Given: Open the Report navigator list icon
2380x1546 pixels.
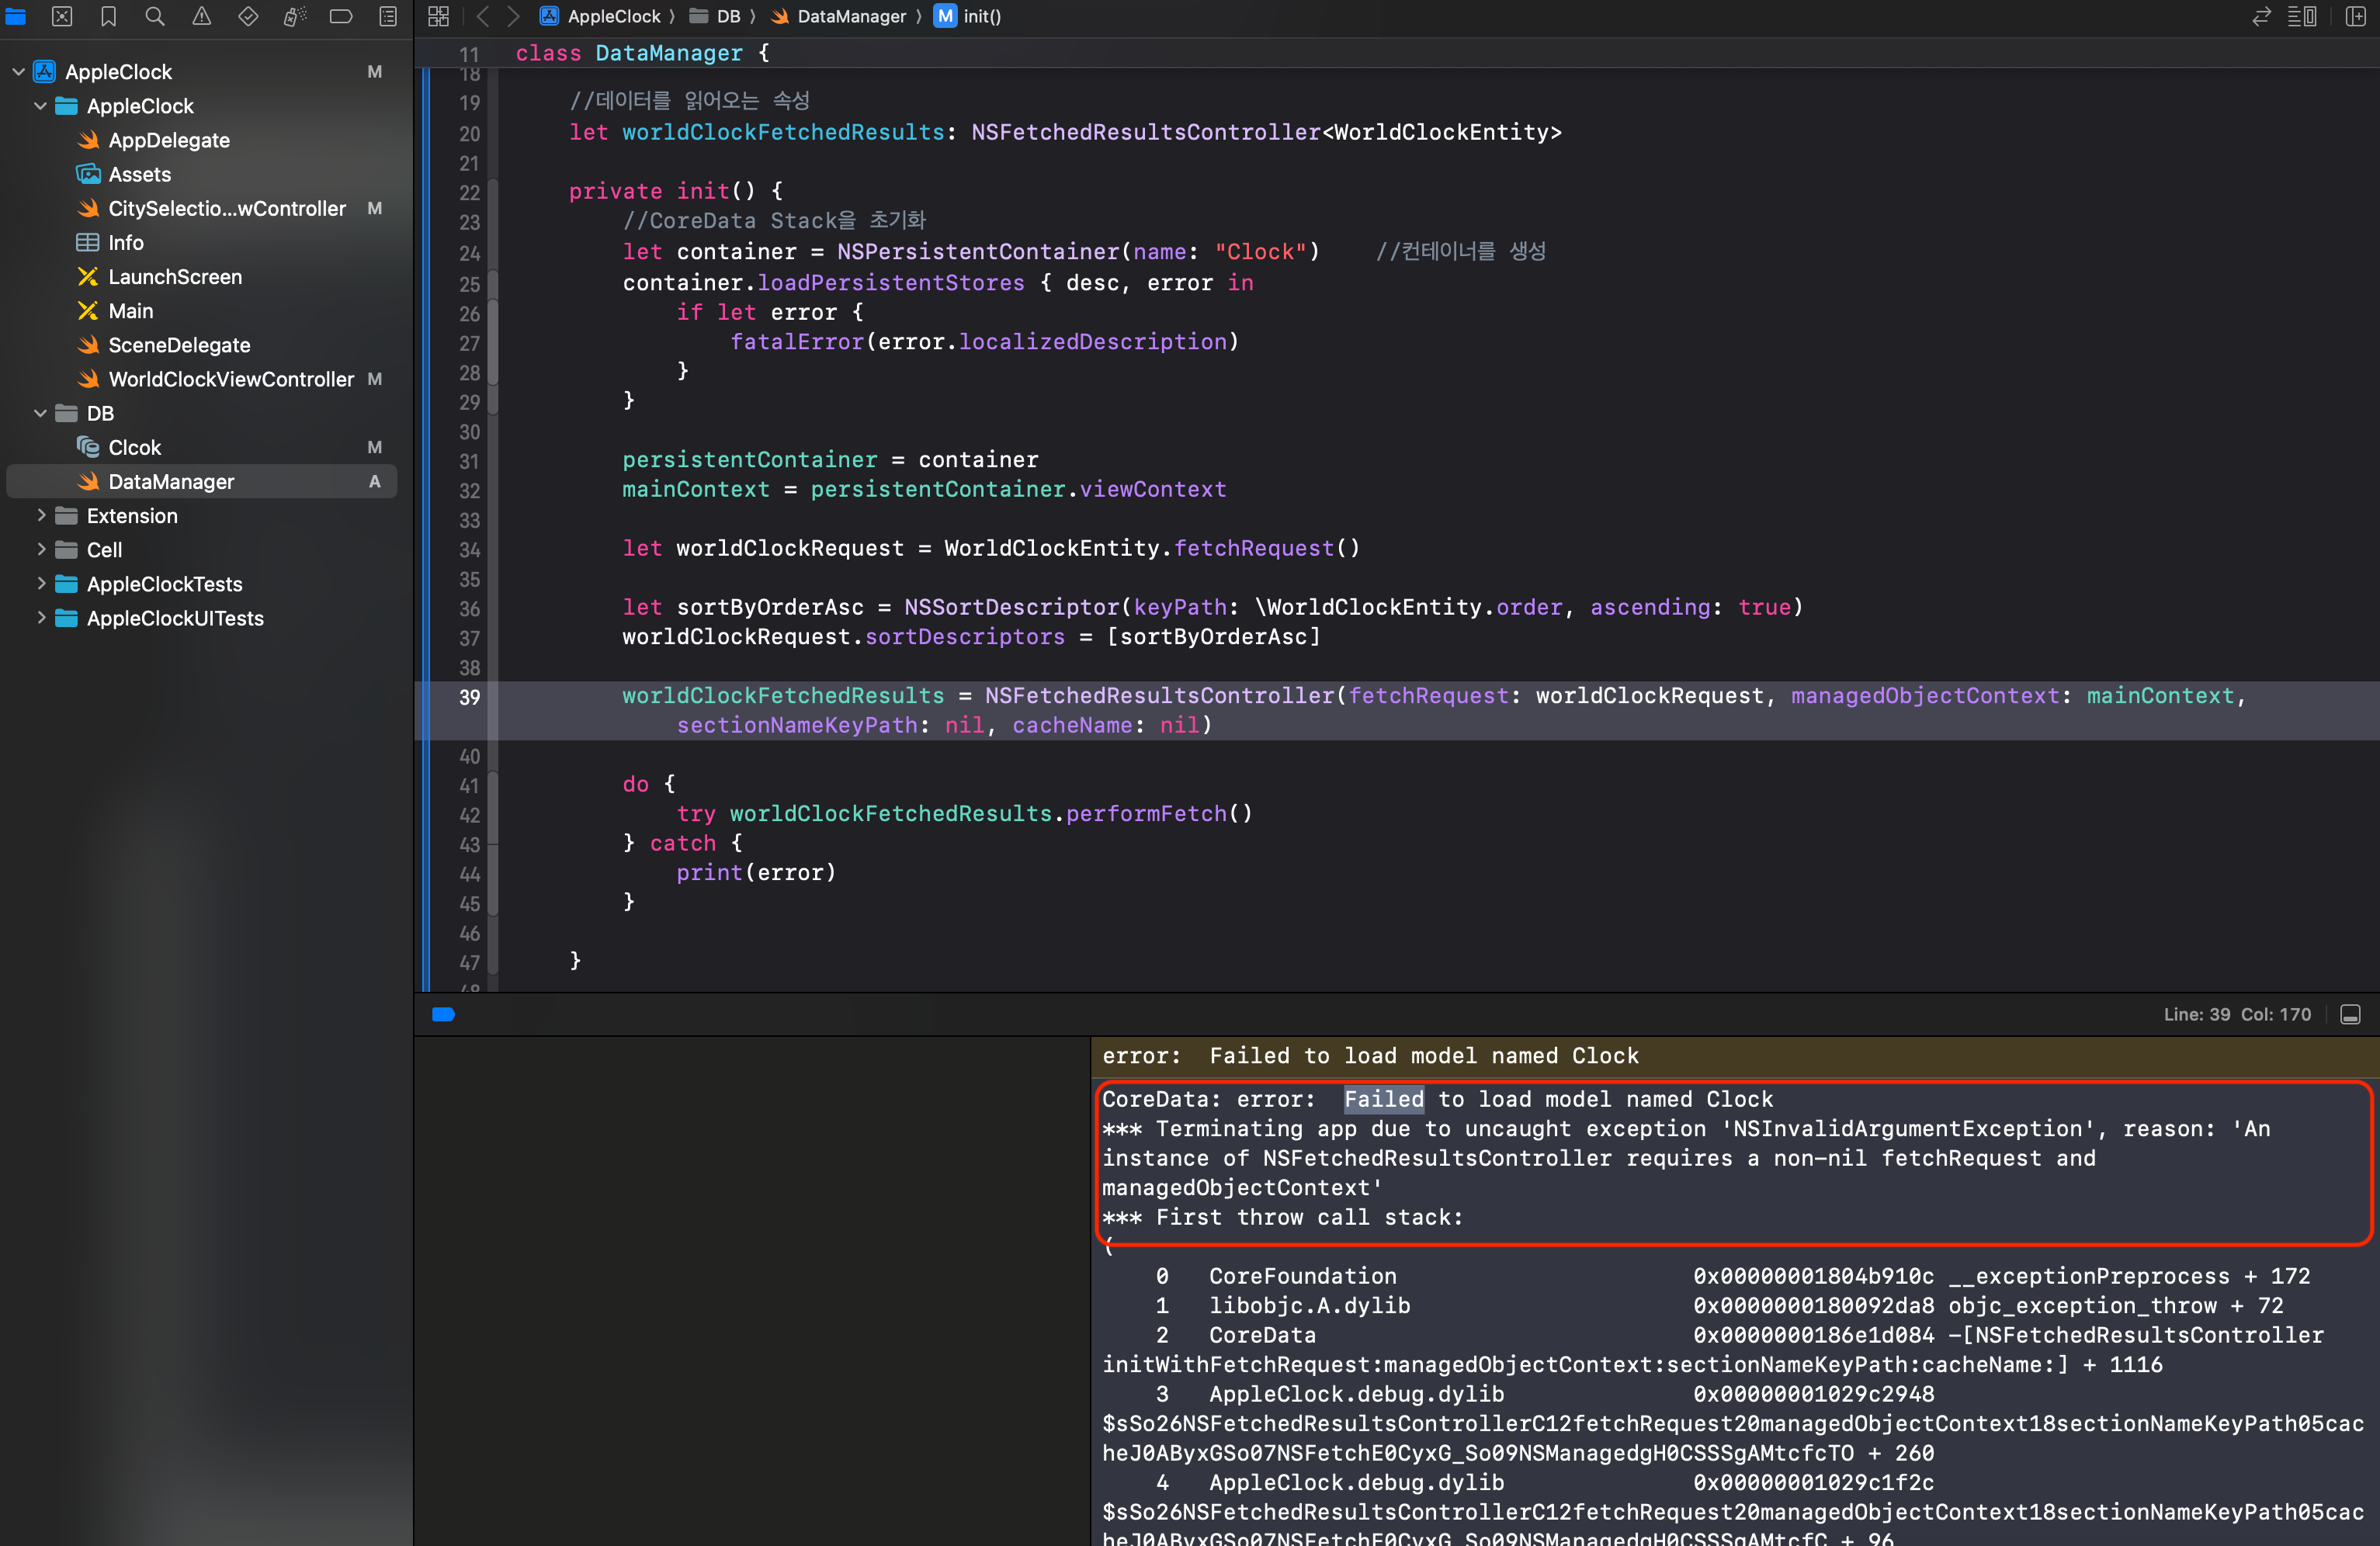Looking at the screenshot, I should tap(388, 16).
